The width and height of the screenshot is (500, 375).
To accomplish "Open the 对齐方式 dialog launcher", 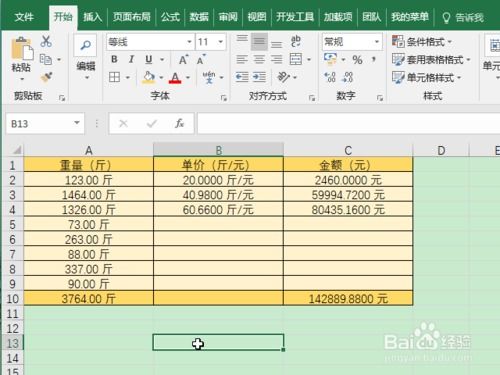I will pos(312,98).
